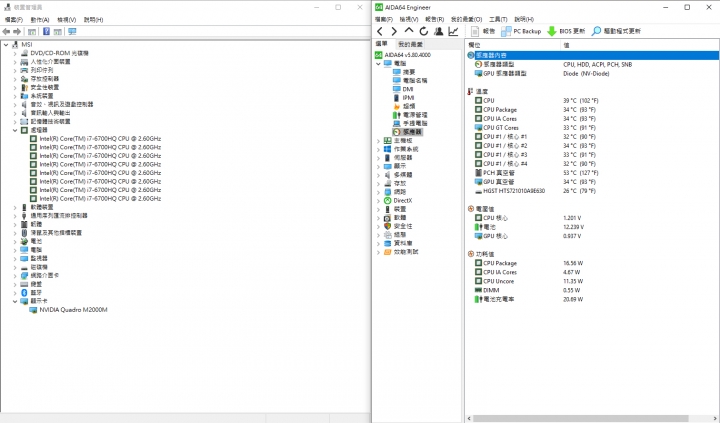This screenshot has width=720, height=423.
Task: Click the blue question-mark help icon
Action: click(x=46, y=31)
